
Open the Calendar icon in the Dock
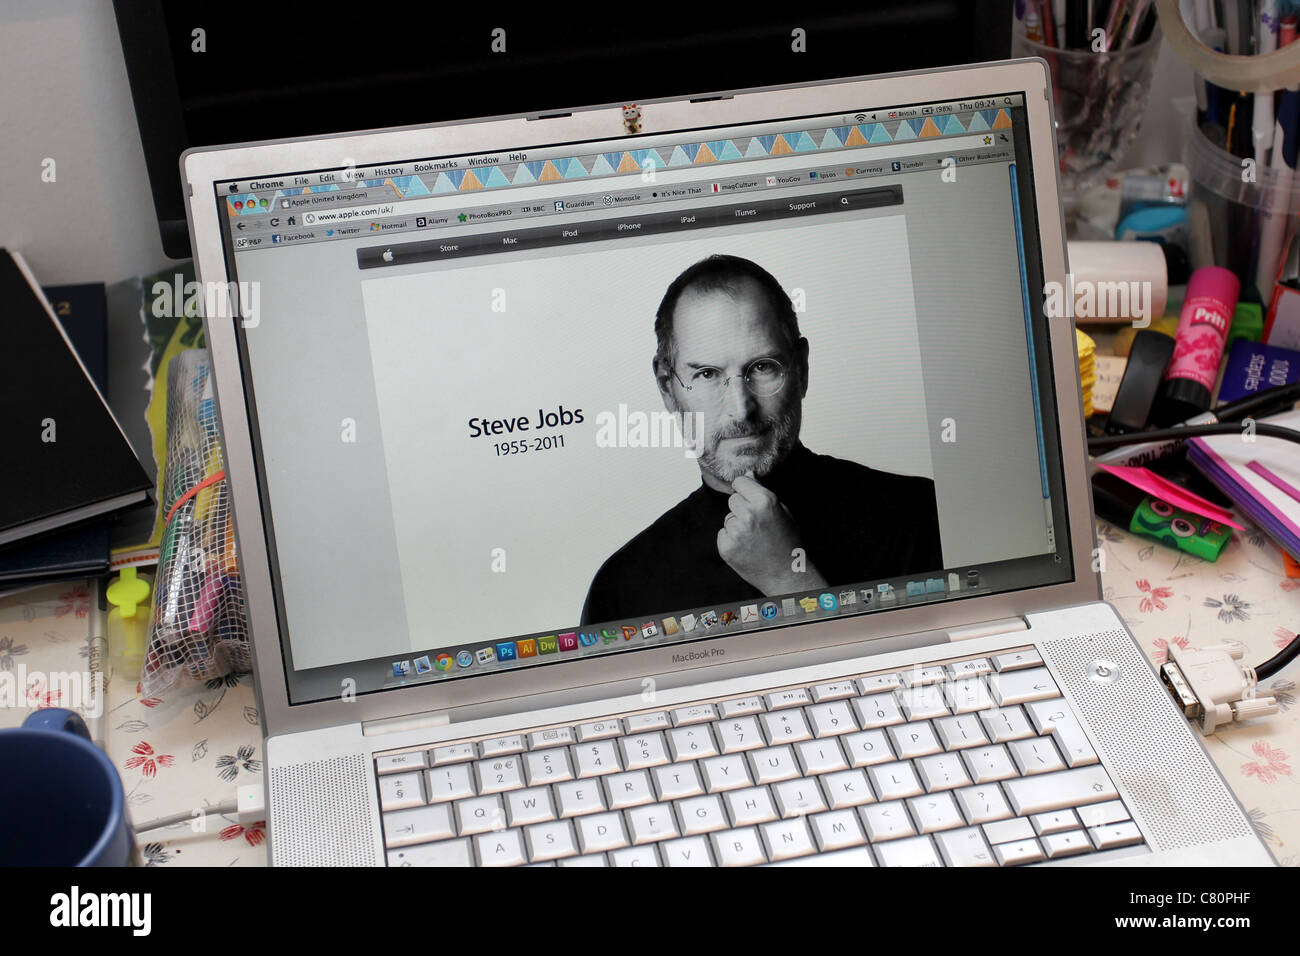[x=649, y=630]
